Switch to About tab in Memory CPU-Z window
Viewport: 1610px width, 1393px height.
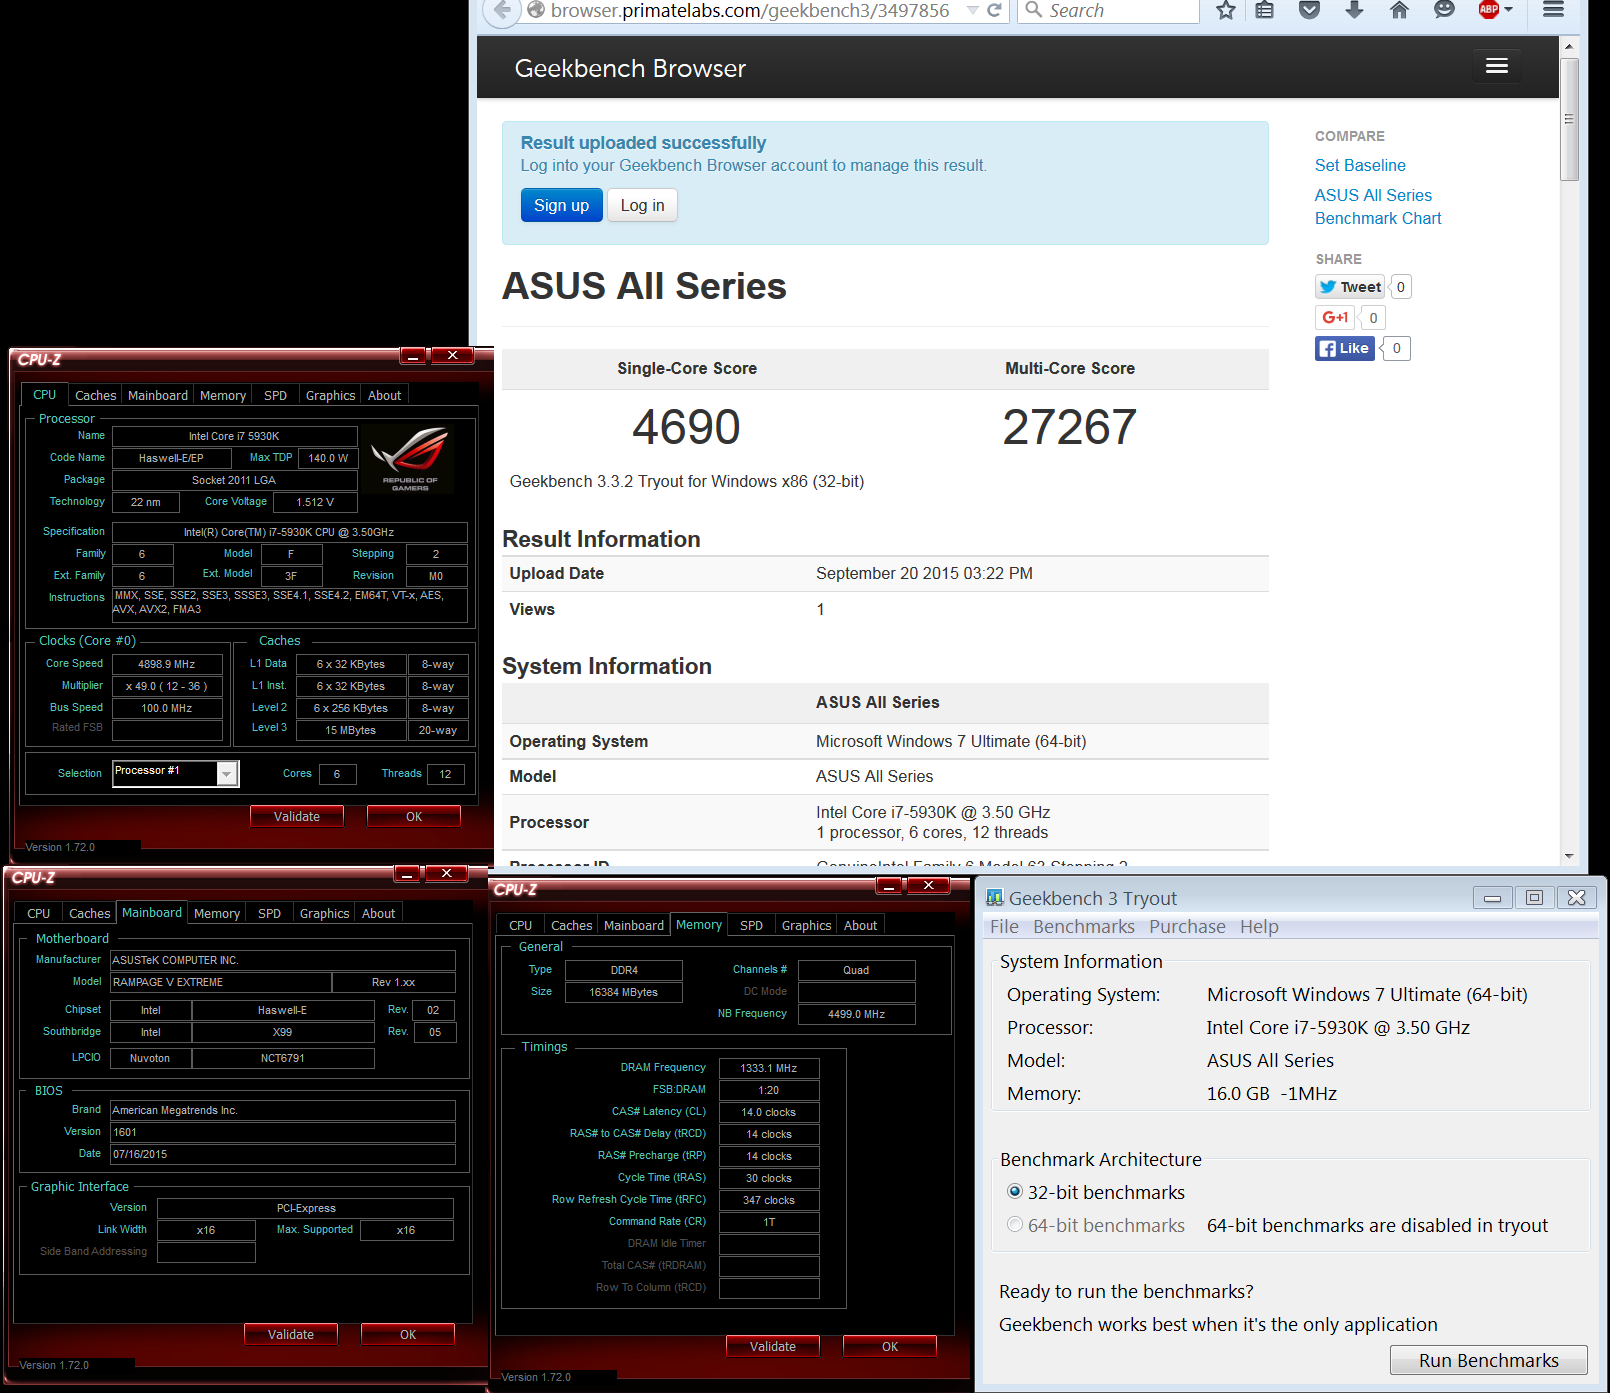[x=860, y=925]
